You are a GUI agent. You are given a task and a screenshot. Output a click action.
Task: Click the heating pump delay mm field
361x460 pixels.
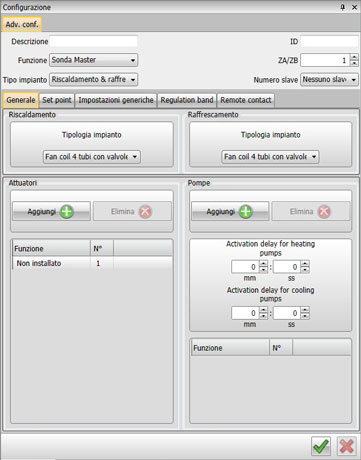(x=245, y=267)
